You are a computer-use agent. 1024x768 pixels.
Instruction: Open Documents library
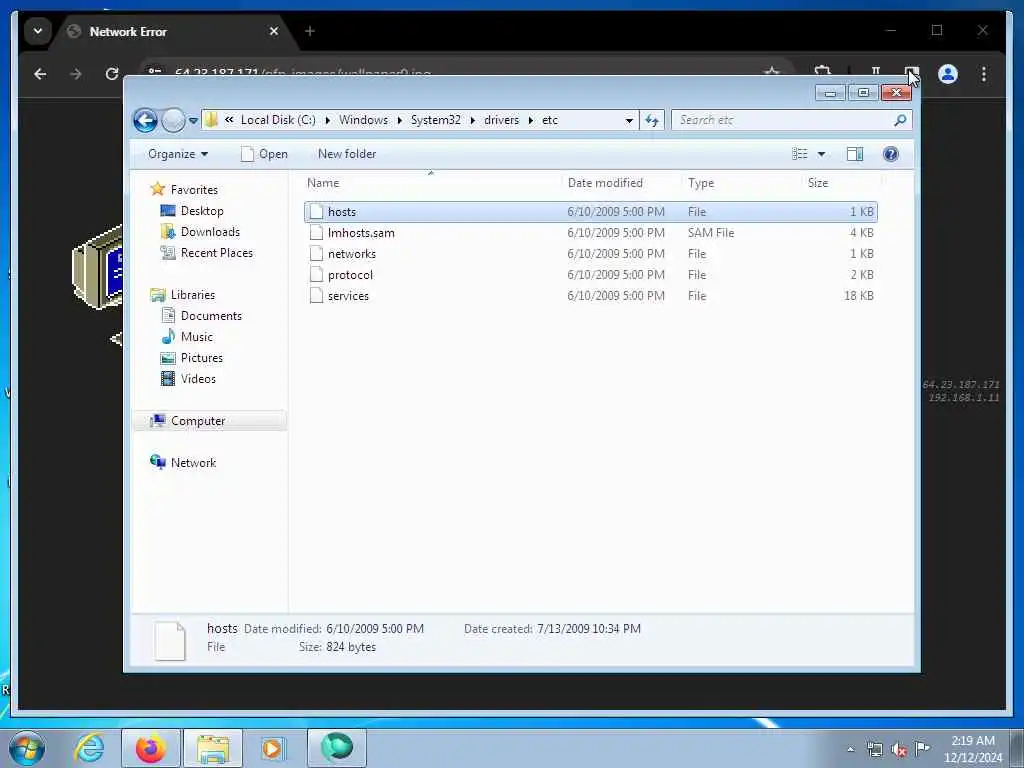click(x=201, y=316)
